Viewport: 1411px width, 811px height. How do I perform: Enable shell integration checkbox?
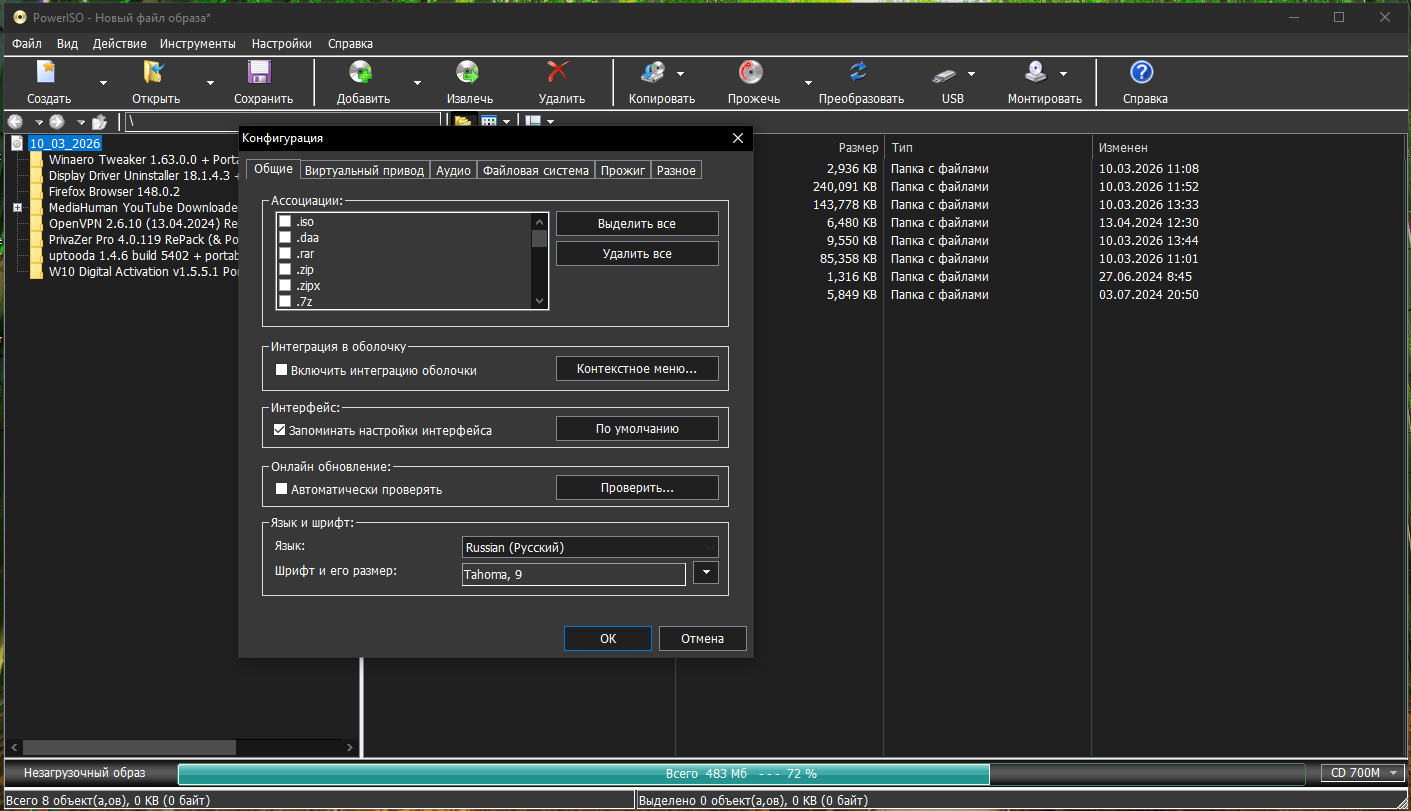(x=282, y=370)
